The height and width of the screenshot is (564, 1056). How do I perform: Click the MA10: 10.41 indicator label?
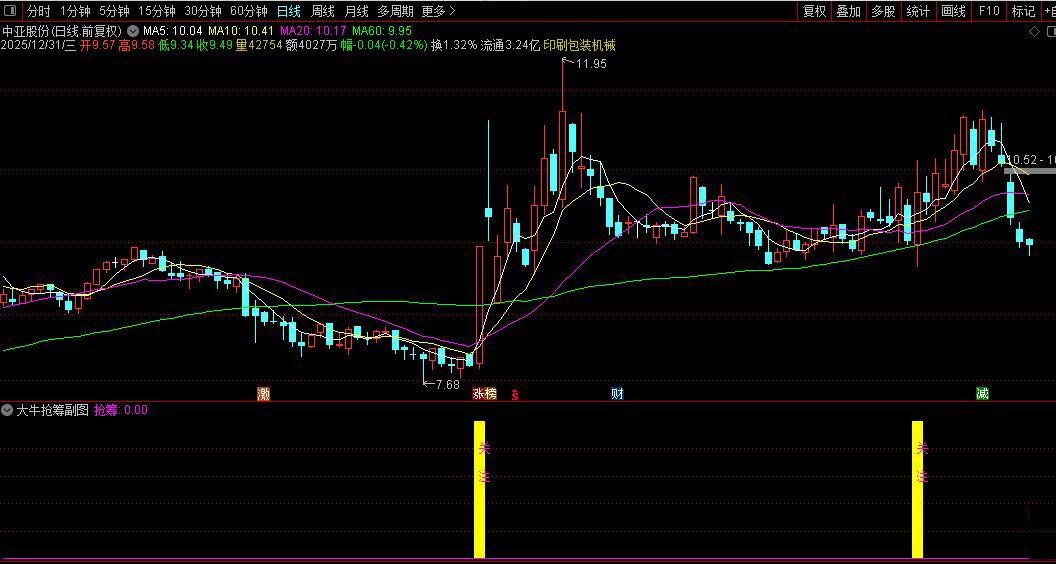[x=240, y=30]
